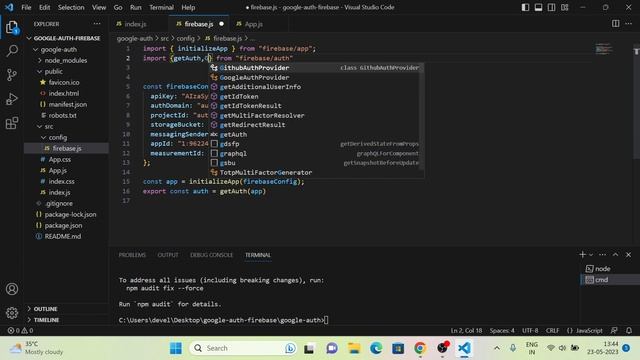The width and height of the screenshot is (640, 360).
Task: Open the terminal launch profile dropdown
Action: tap(591, 255)
